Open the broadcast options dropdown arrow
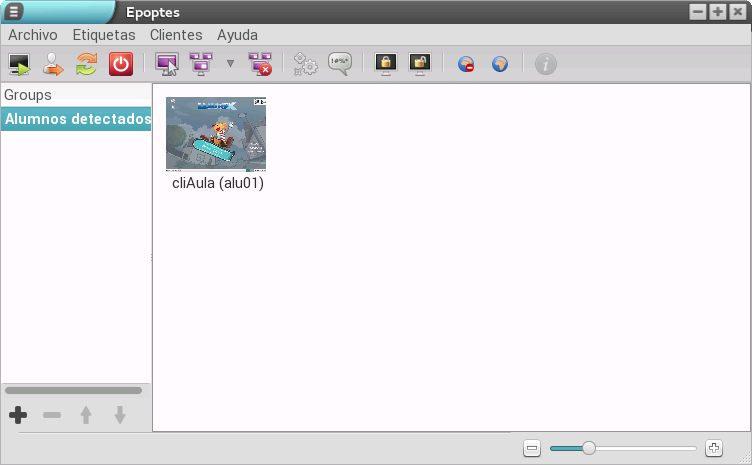 click(x=230, y=65)
